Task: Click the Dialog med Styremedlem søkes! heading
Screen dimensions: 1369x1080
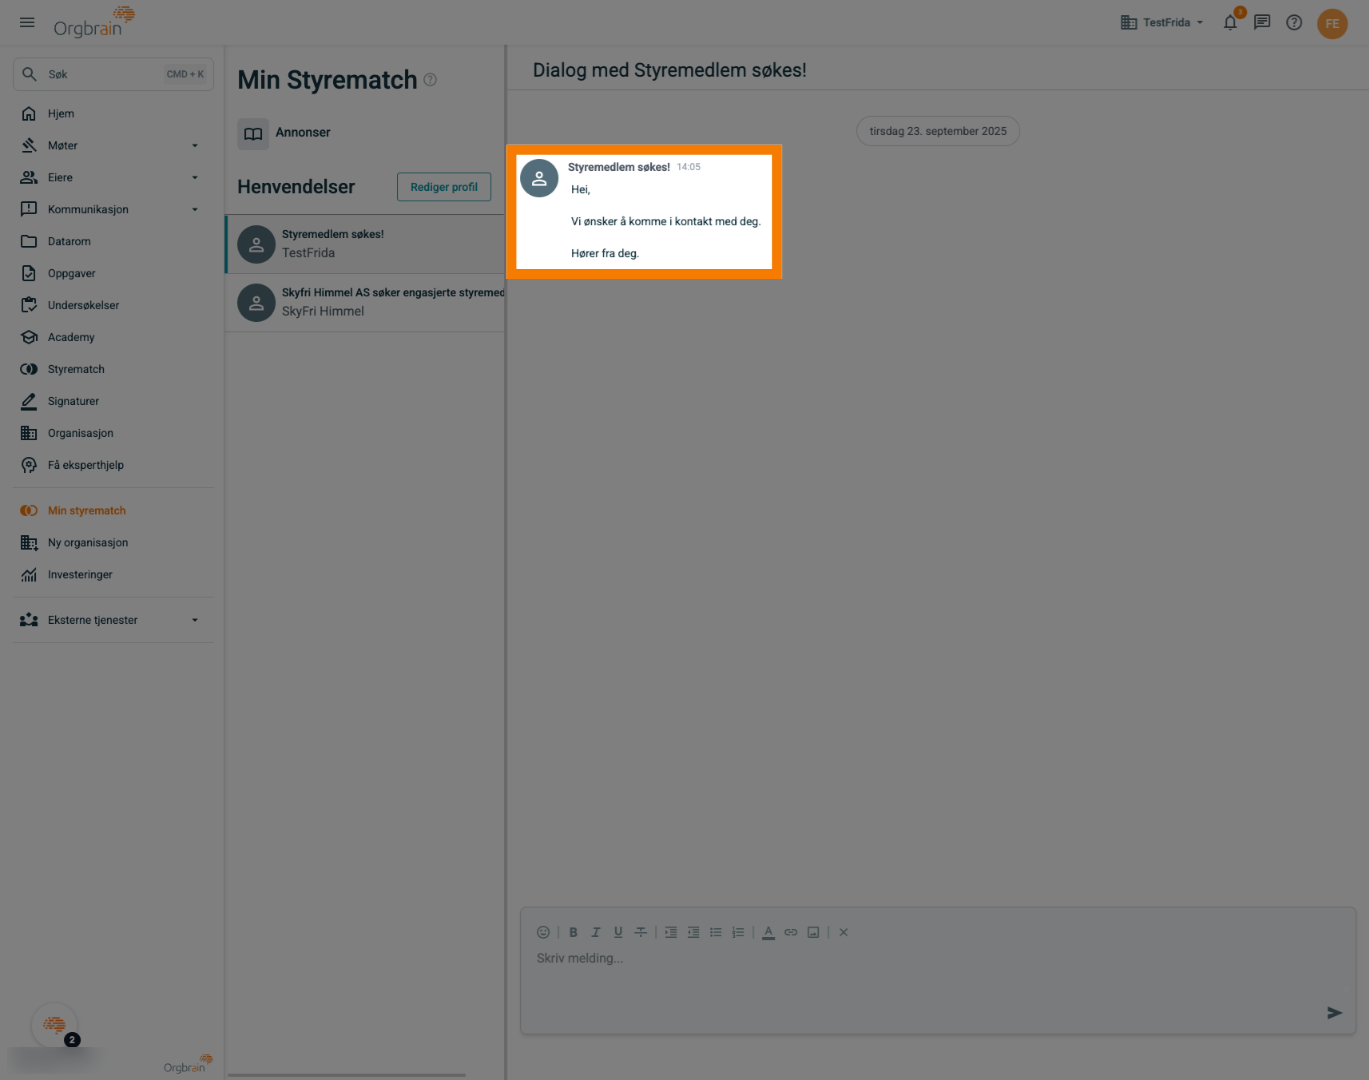Action: (x=670, y=70)
